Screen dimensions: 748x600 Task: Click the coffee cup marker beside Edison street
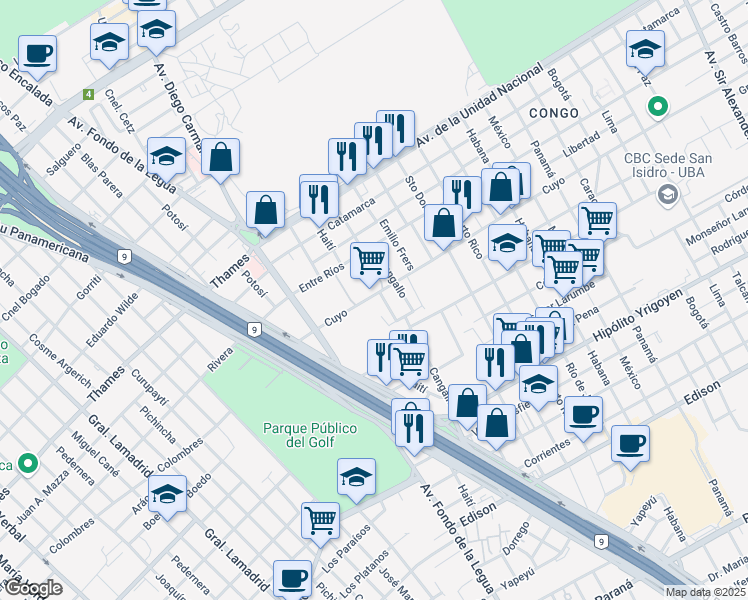[631, 445]
